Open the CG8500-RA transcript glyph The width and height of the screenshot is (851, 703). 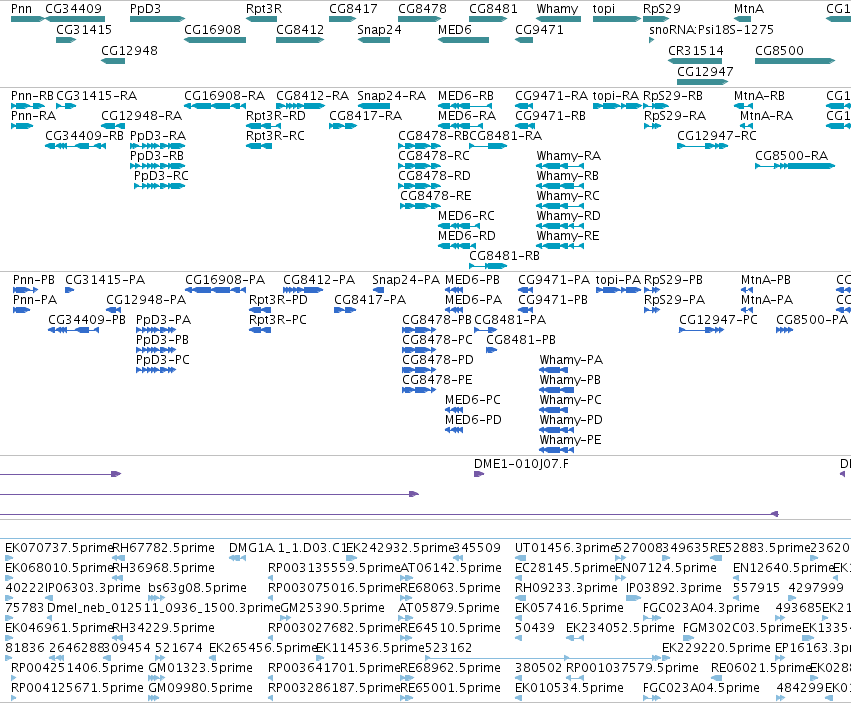pyautogui.click(x=795, y=166)
